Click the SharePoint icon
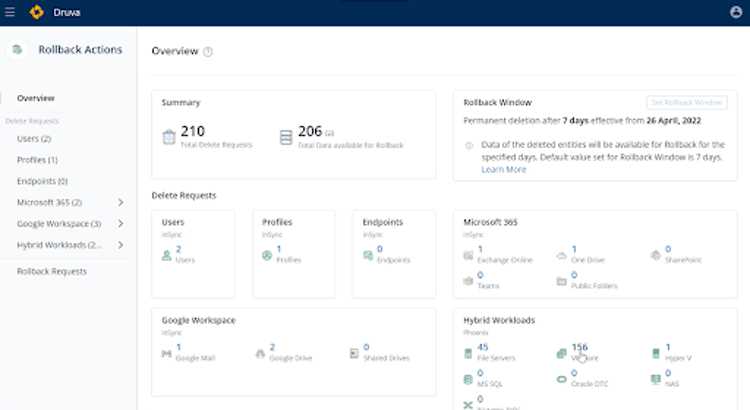This screenshot has height=410, width=750. pos(656,255)
